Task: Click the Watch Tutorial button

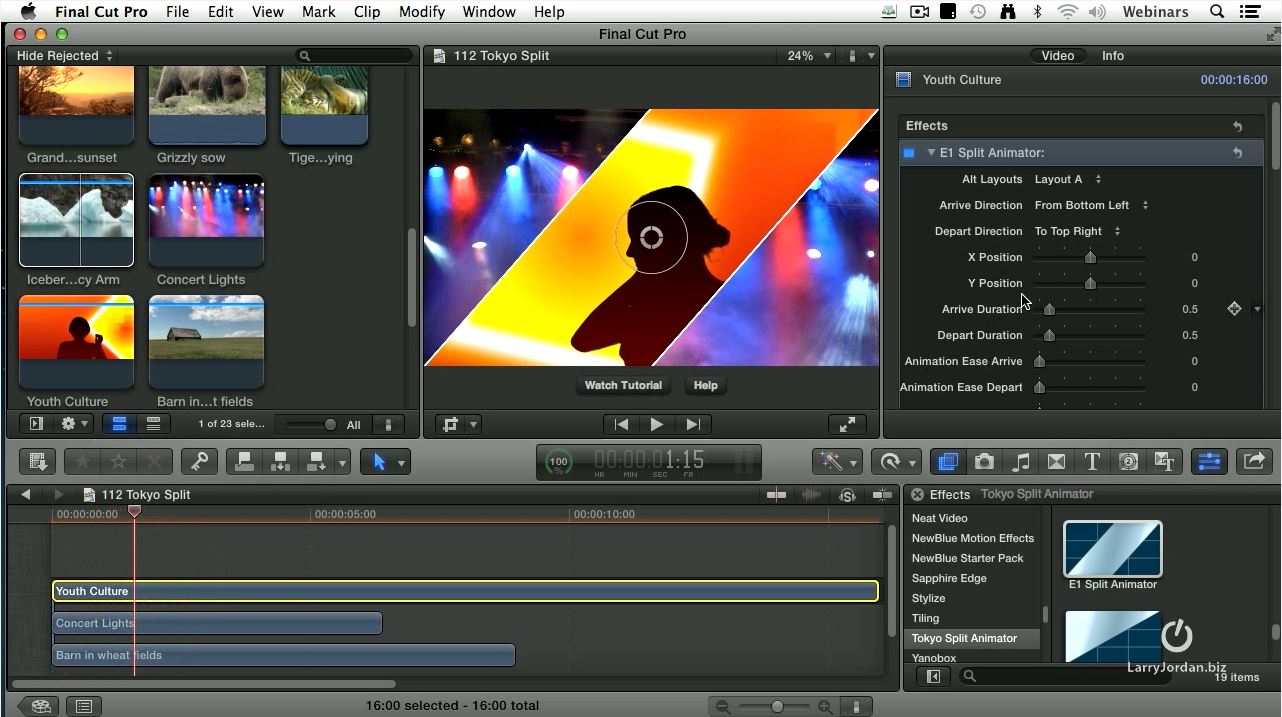Action: [x=623, y=385]
